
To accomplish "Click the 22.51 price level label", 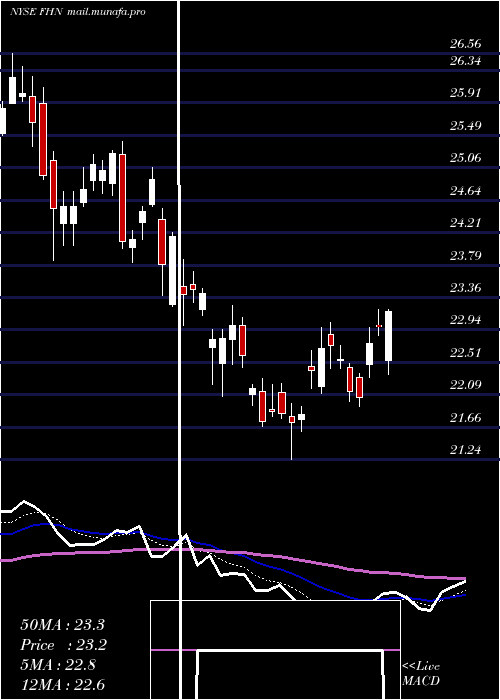I will tap(466, 353).
